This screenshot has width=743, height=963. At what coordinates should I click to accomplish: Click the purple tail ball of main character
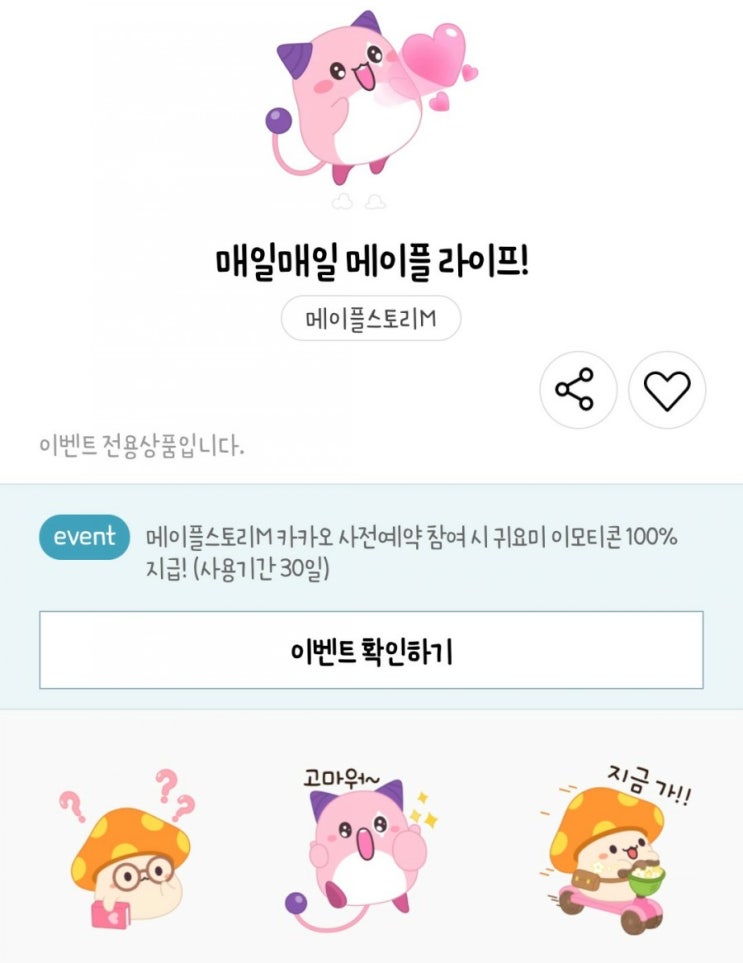pyautogui.click(x=278, y=120)
